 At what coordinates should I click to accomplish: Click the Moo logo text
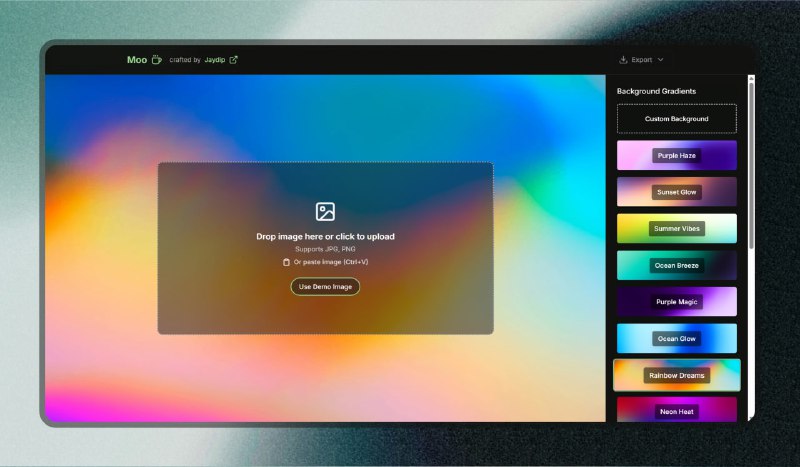click(137, 60)
